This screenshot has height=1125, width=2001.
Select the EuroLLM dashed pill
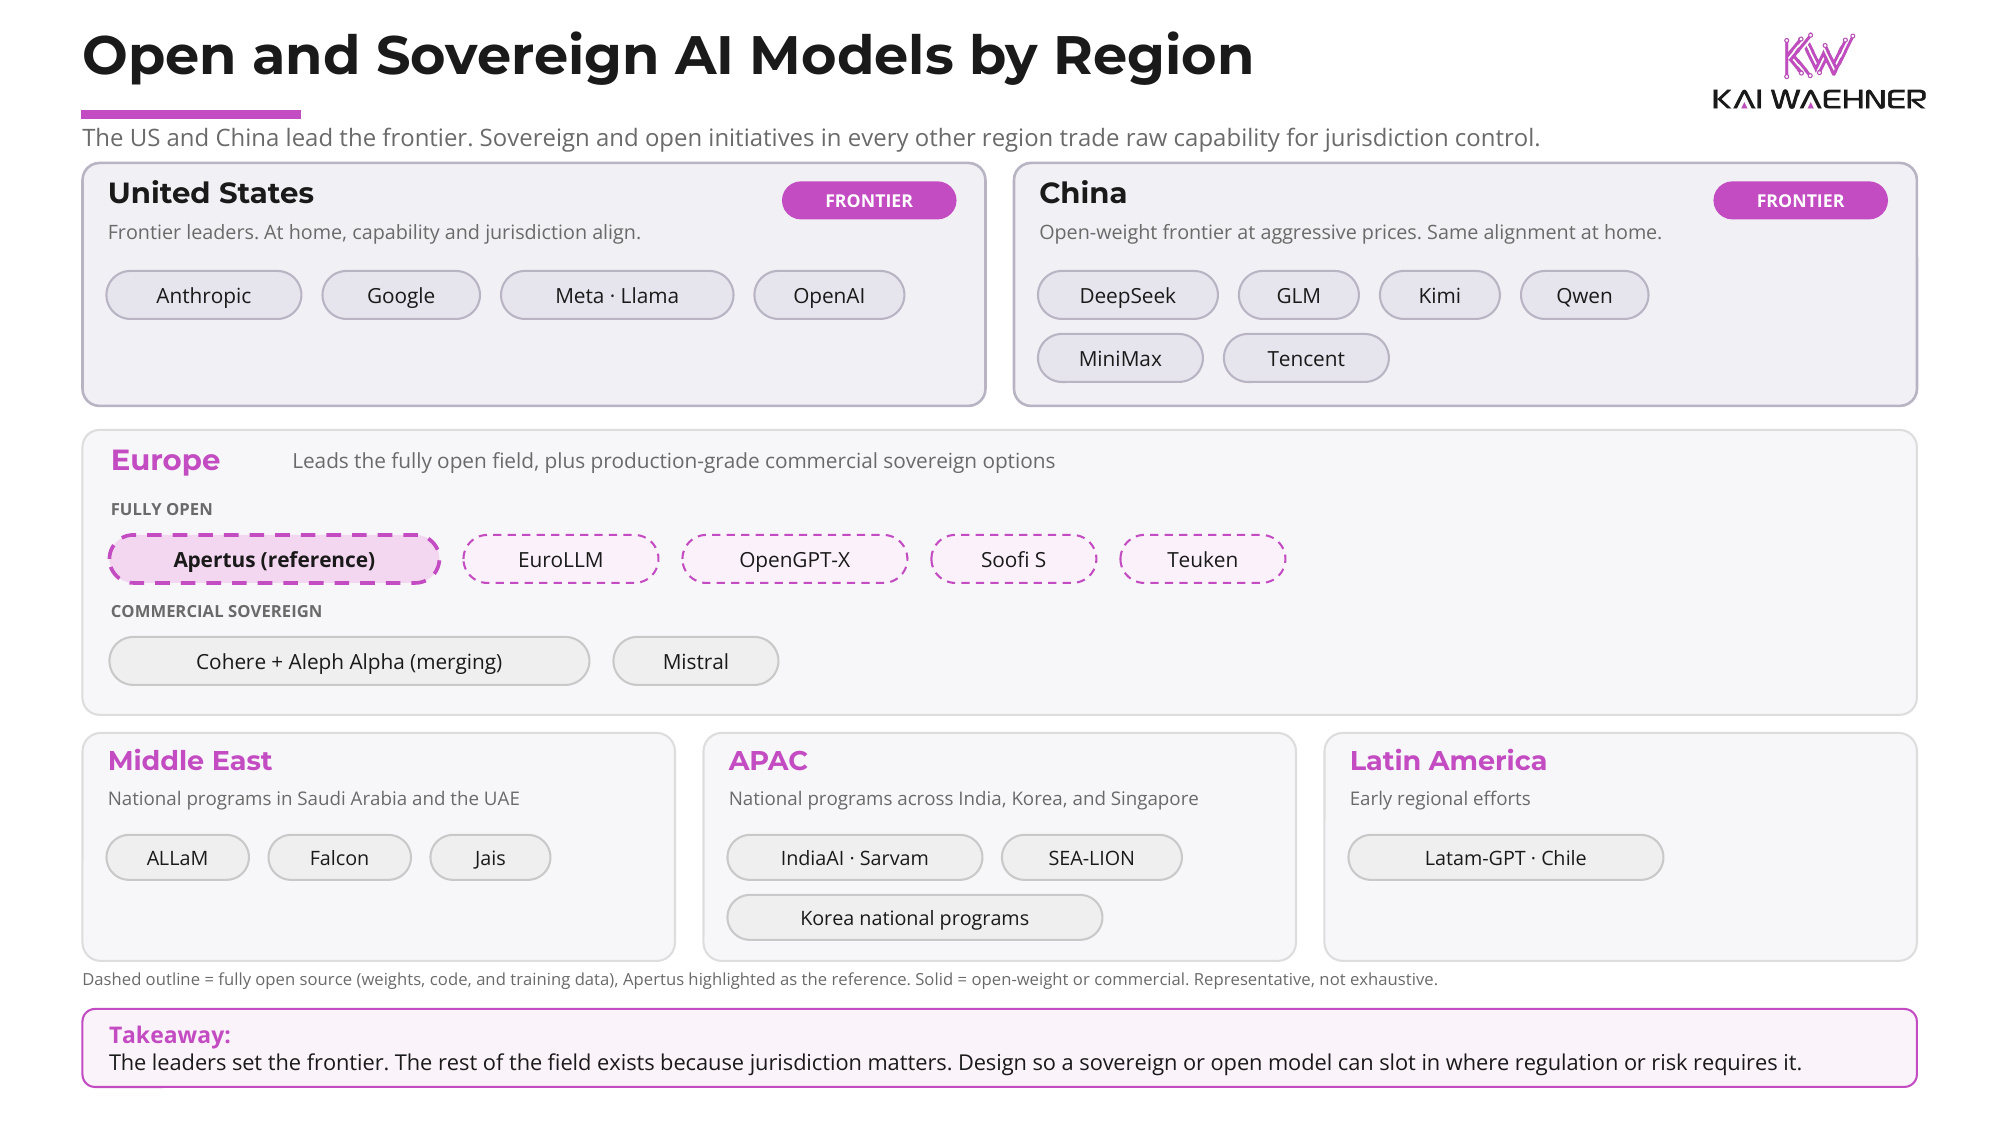click(x=561, y=559)
